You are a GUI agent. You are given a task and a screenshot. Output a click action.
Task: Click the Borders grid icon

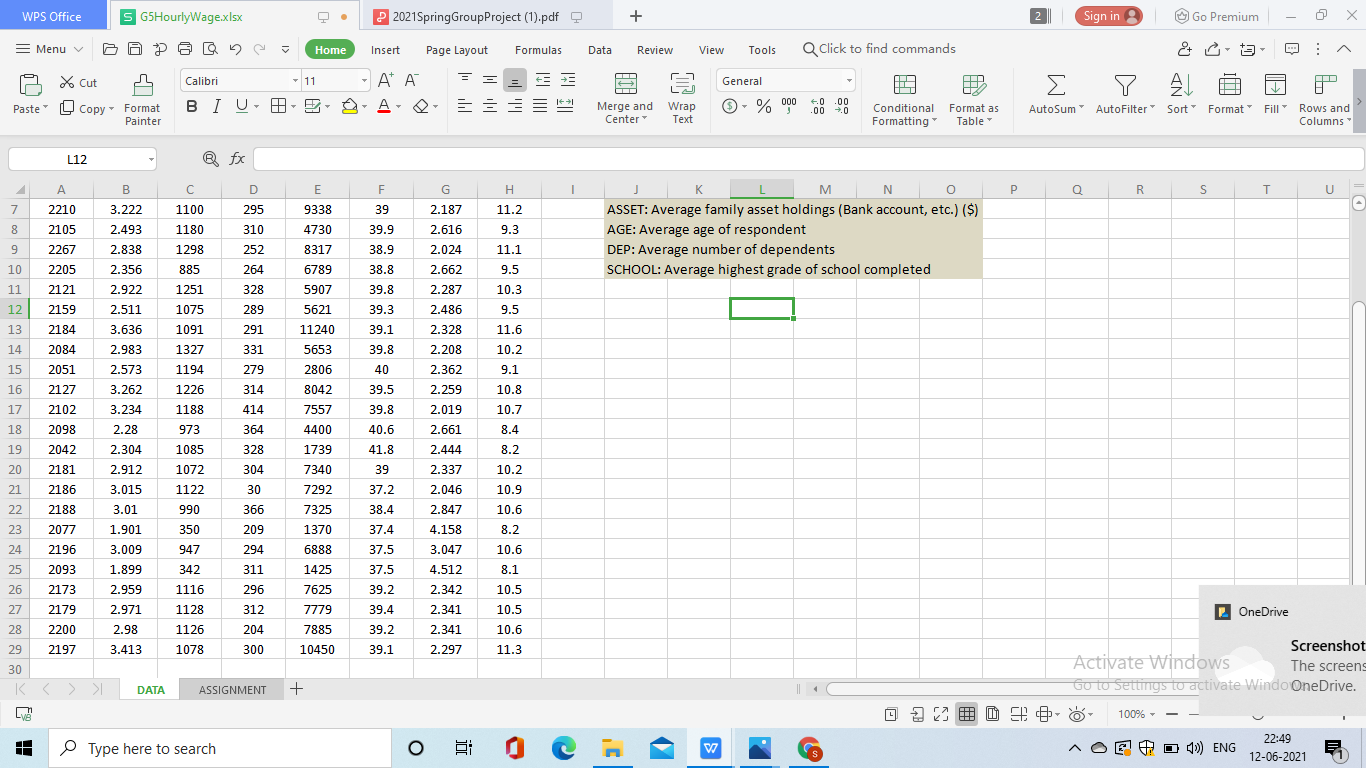tap(278, 106)
